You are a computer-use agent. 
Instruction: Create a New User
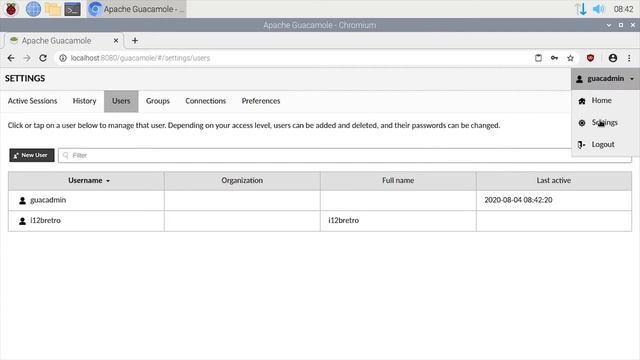[32, 155]
